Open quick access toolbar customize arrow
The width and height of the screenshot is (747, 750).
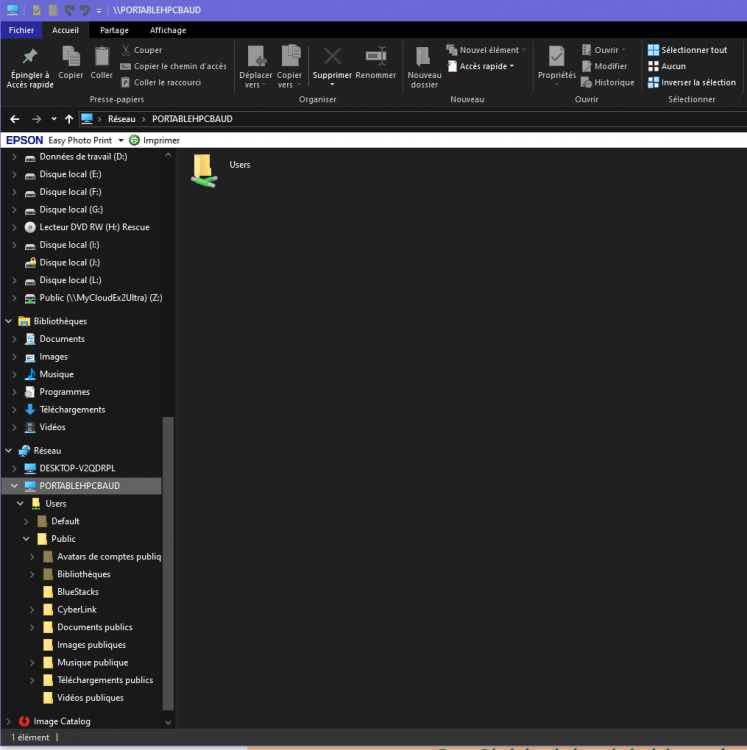tap(99, 11)
